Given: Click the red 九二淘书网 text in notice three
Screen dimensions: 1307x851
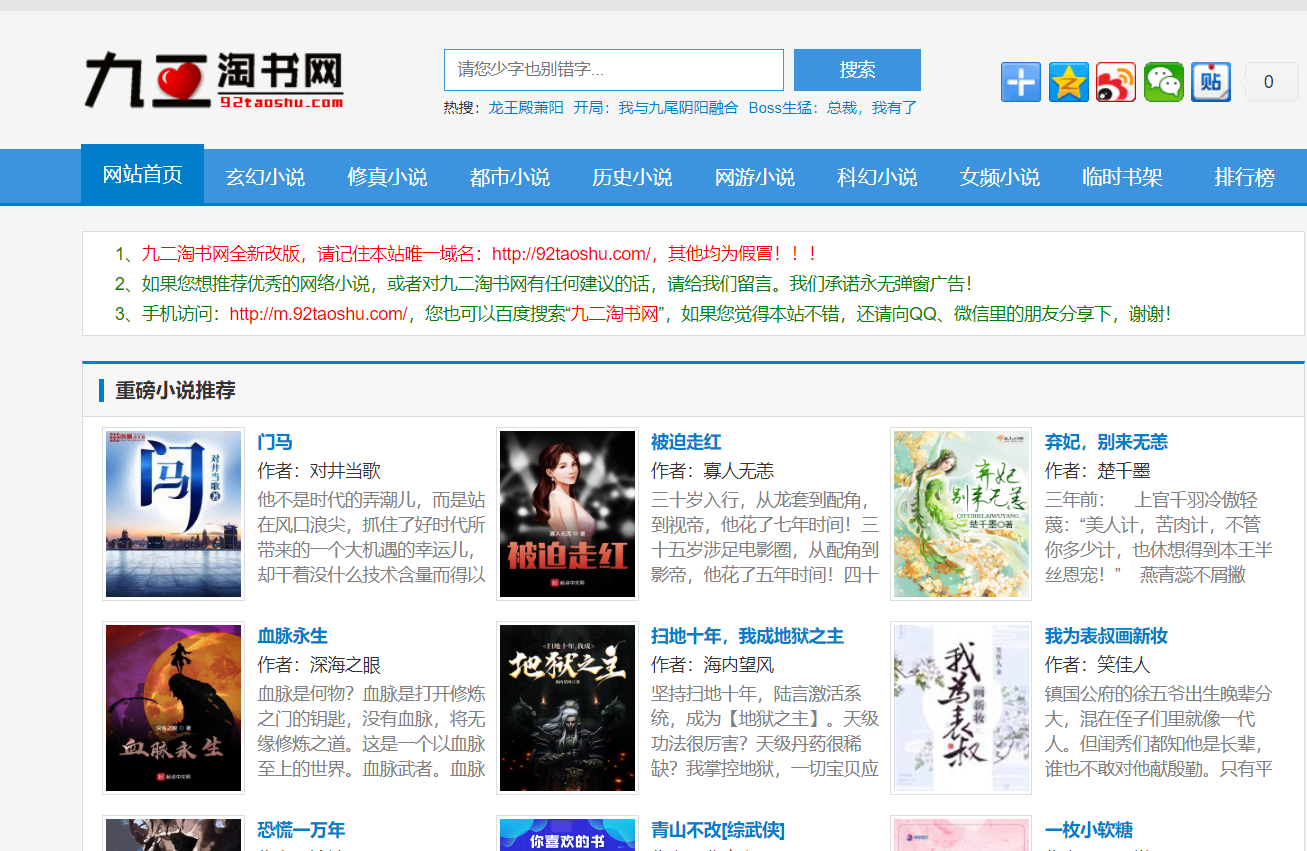Looking at the screenshot, I should pyautogui.click(x=616, y=314).
